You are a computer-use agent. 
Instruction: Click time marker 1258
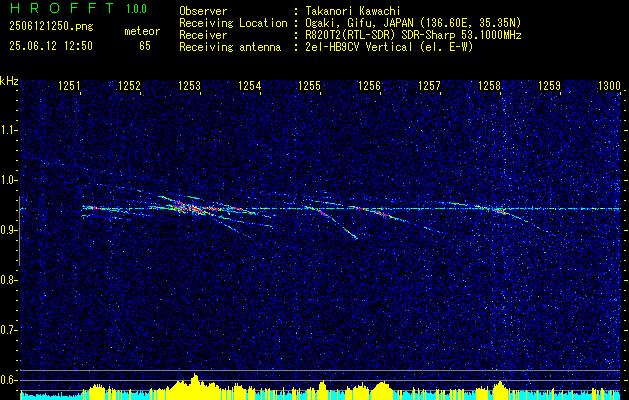coord(489,85)
